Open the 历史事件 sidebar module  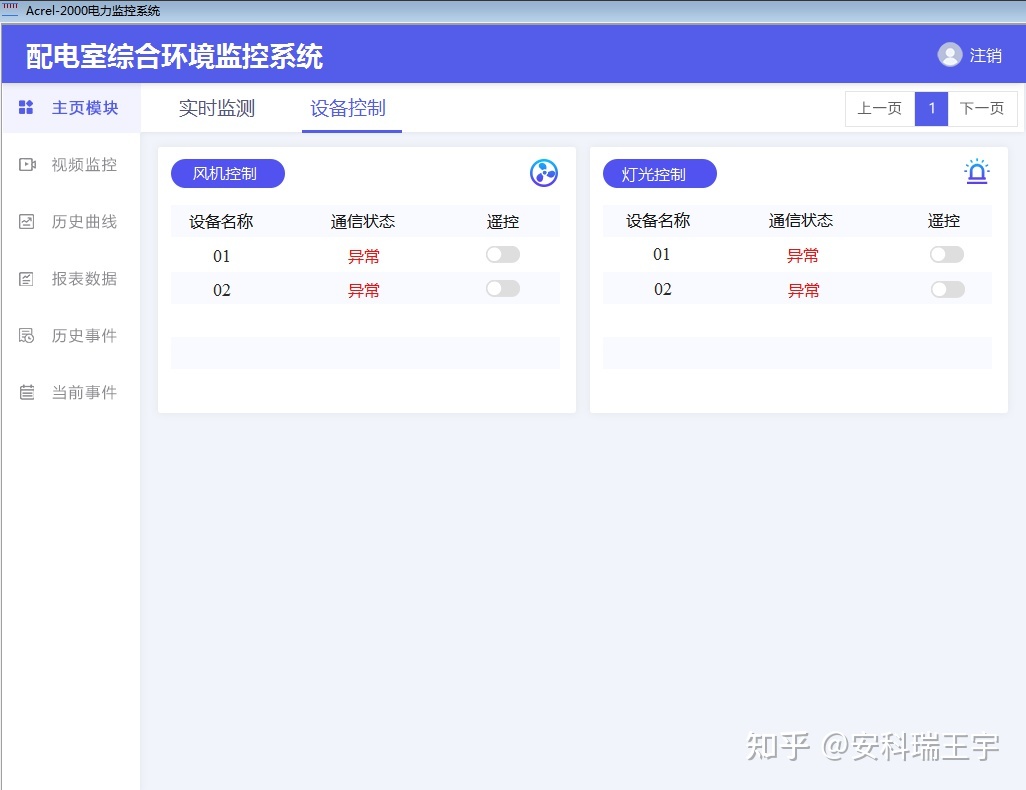83,335
